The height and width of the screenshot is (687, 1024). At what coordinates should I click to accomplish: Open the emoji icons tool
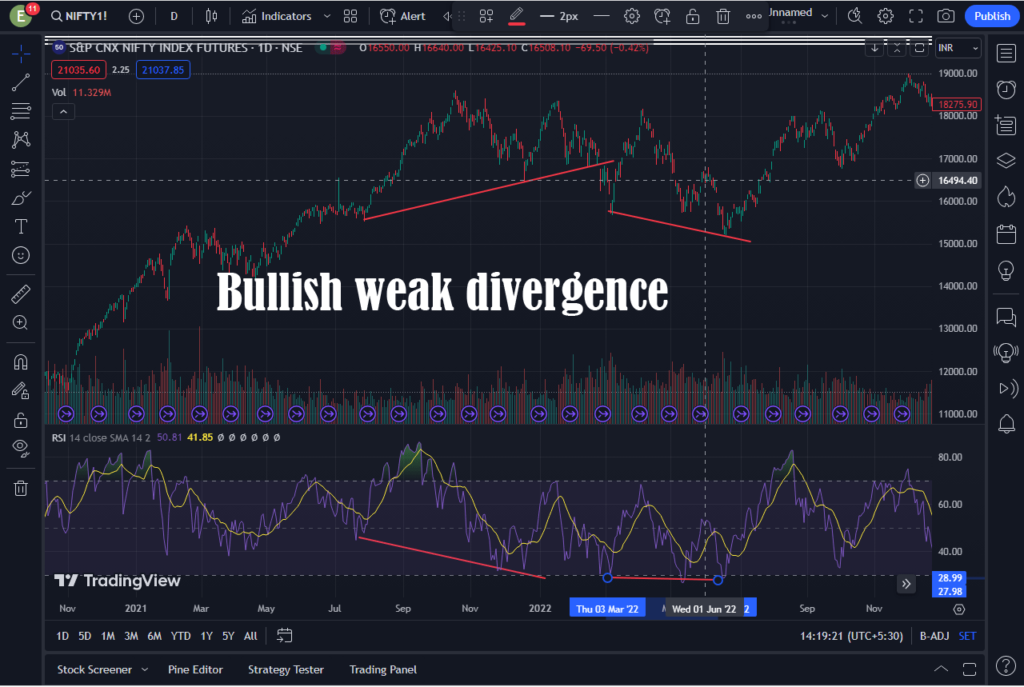tap(21, 255)
